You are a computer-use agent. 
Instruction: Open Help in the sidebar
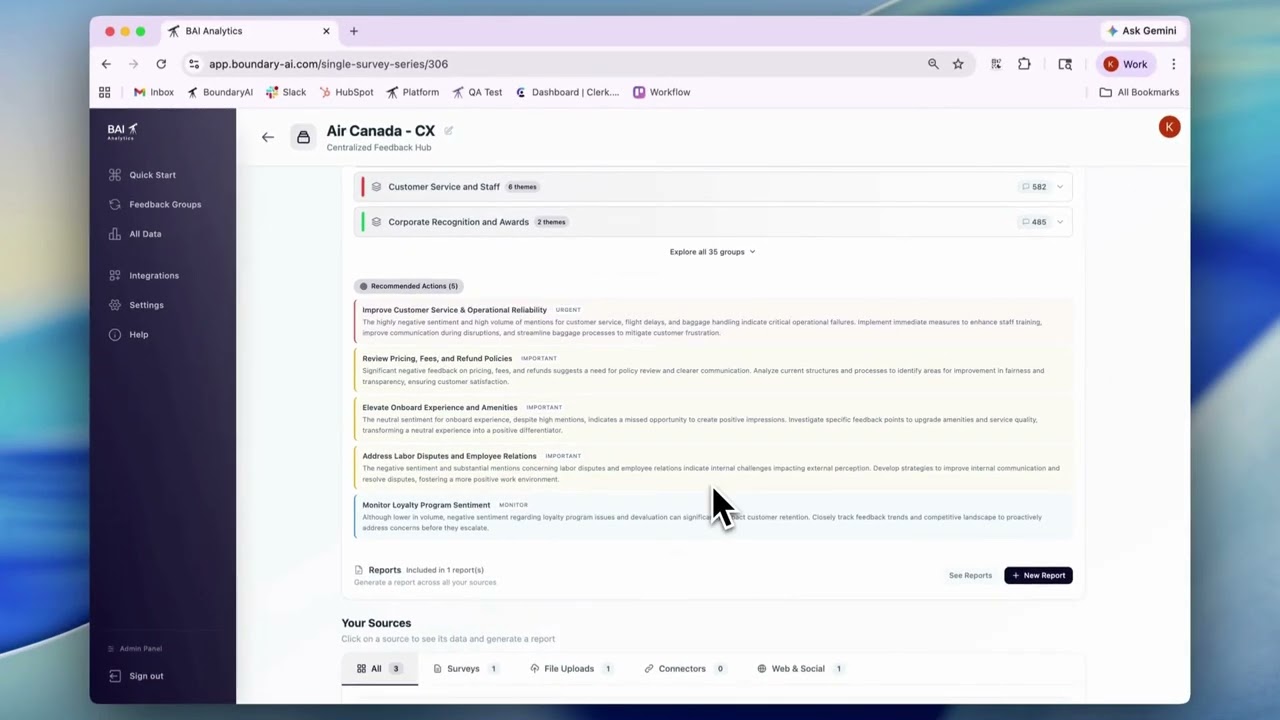(128, 334)
